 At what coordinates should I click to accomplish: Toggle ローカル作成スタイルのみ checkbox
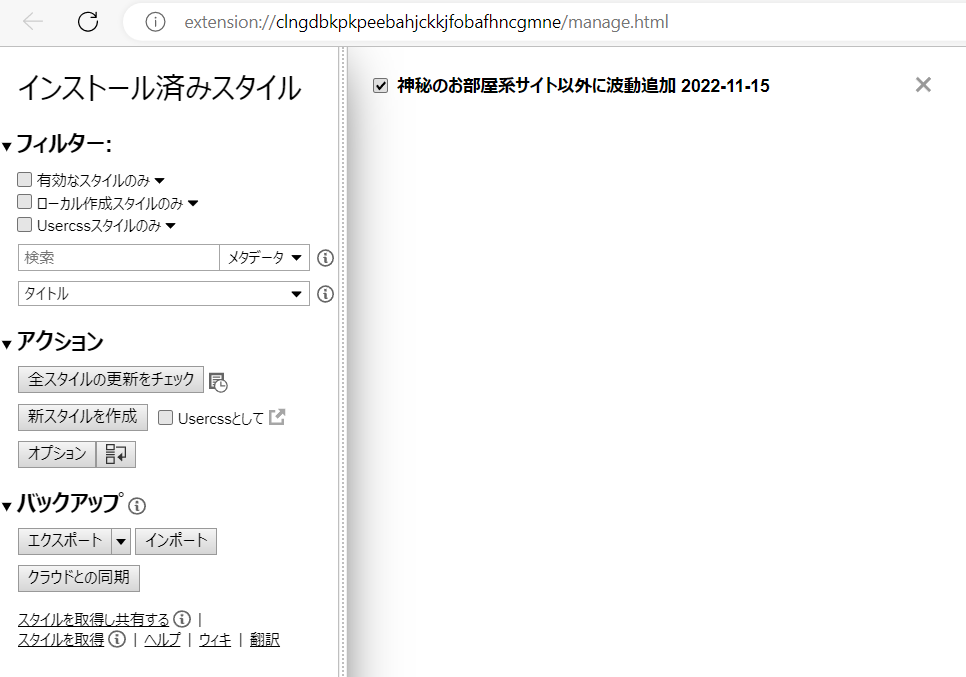pos(25,203)
